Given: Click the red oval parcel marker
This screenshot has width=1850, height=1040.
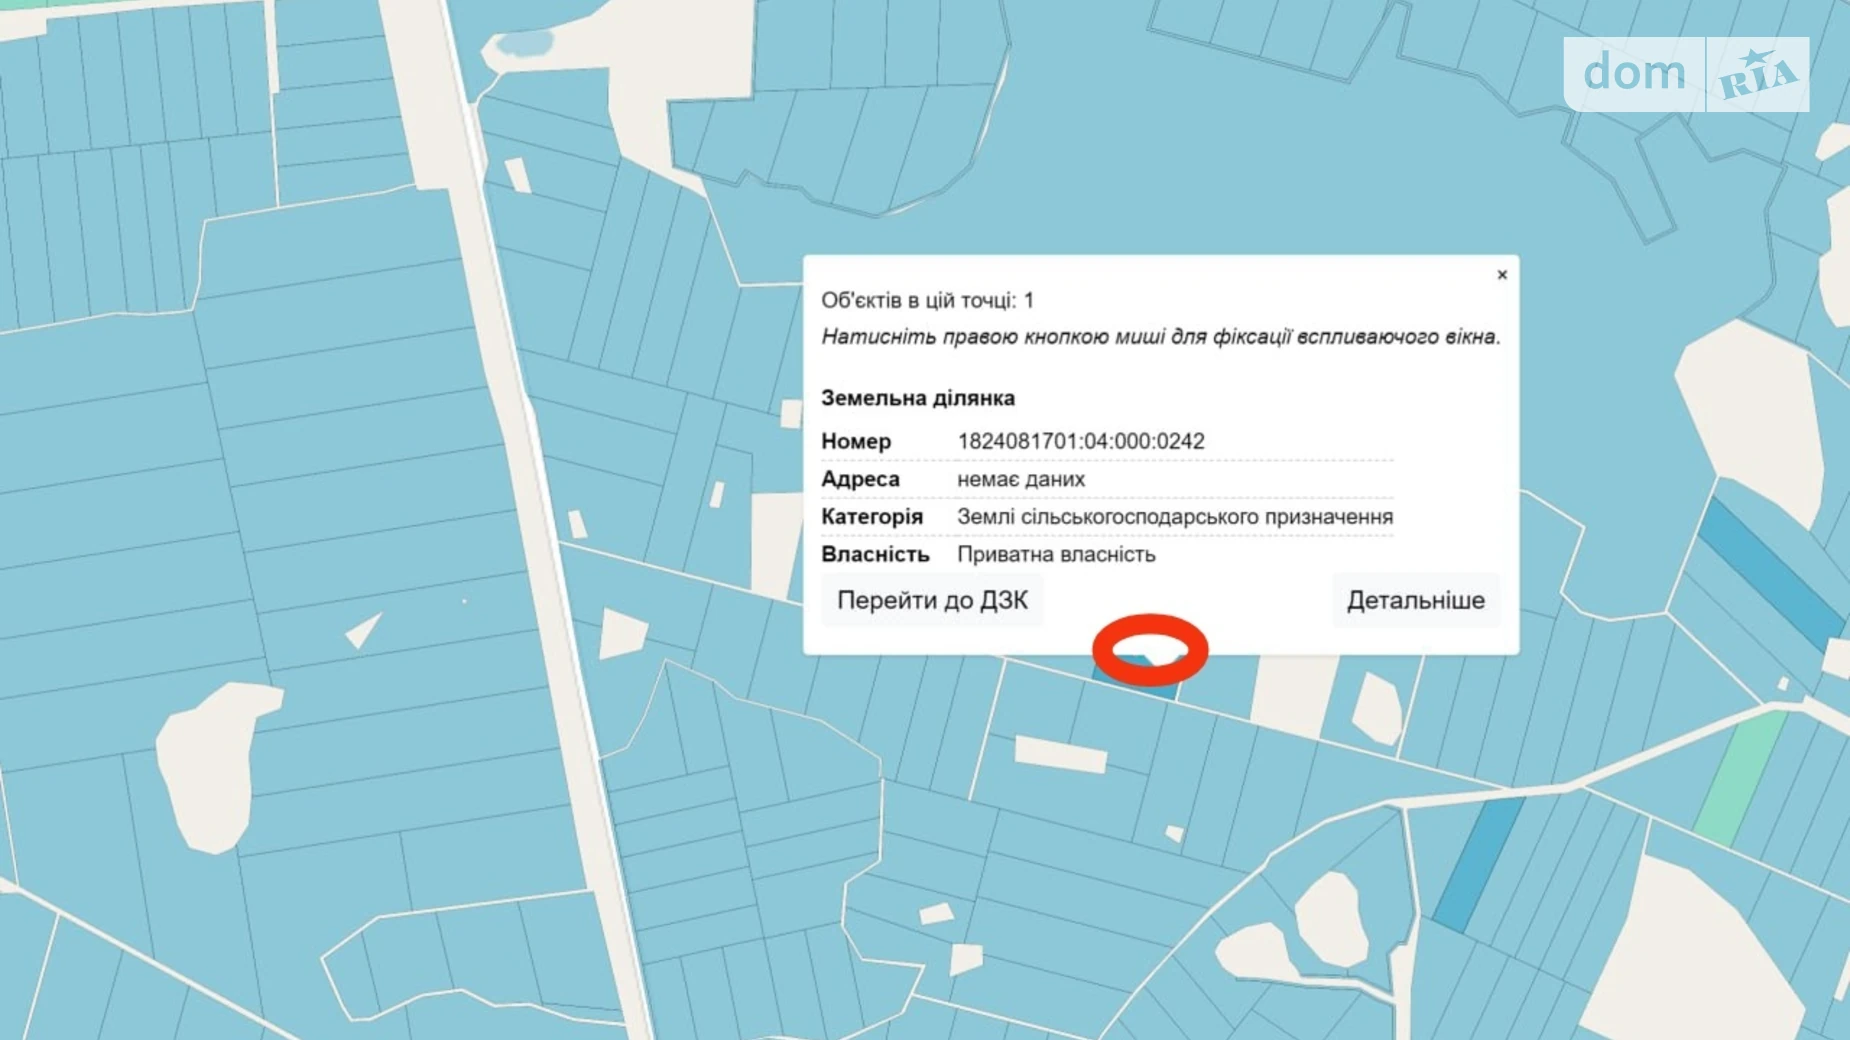Looking at the screenshot, I should [x=1150, y=650].
